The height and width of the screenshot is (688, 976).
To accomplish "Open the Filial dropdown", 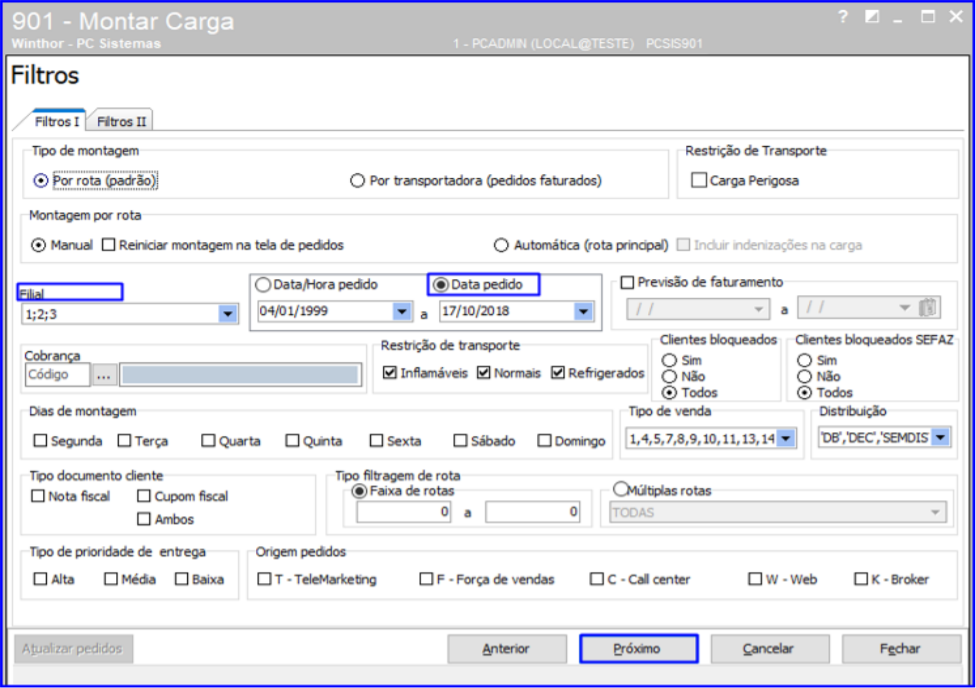I will [x=228, y=314].
